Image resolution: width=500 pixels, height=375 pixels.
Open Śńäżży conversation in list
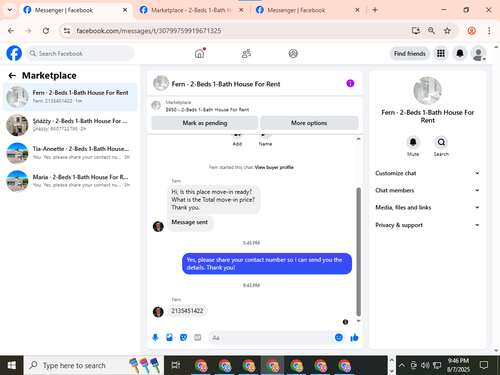coord(70,125)
